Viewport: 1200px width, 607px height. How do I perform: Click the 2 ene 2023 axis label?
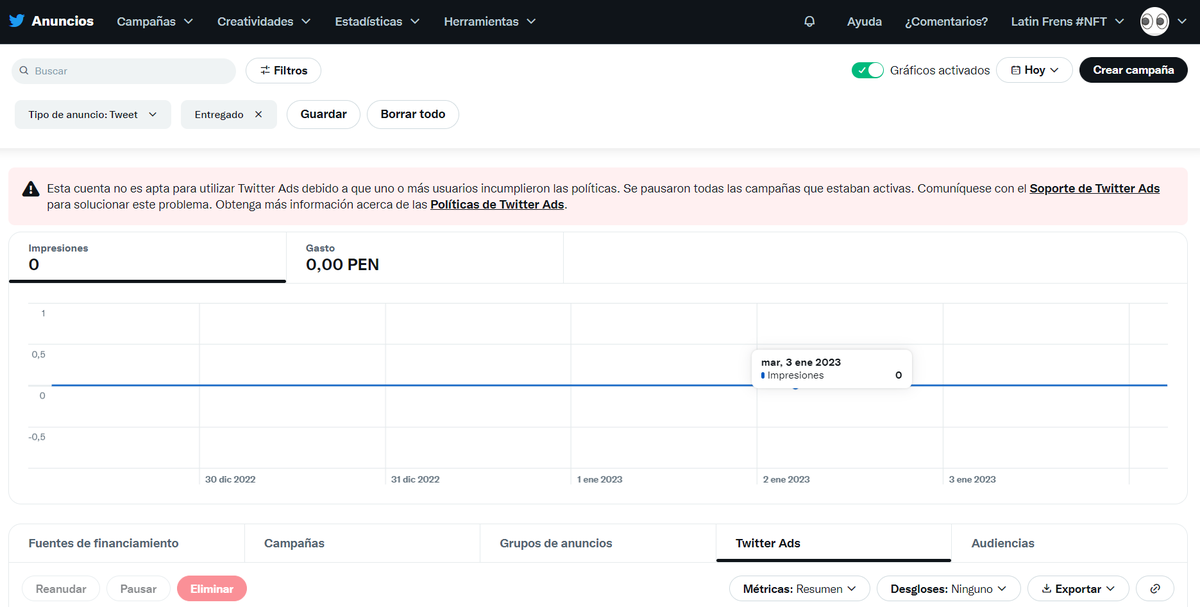point(786,480)
